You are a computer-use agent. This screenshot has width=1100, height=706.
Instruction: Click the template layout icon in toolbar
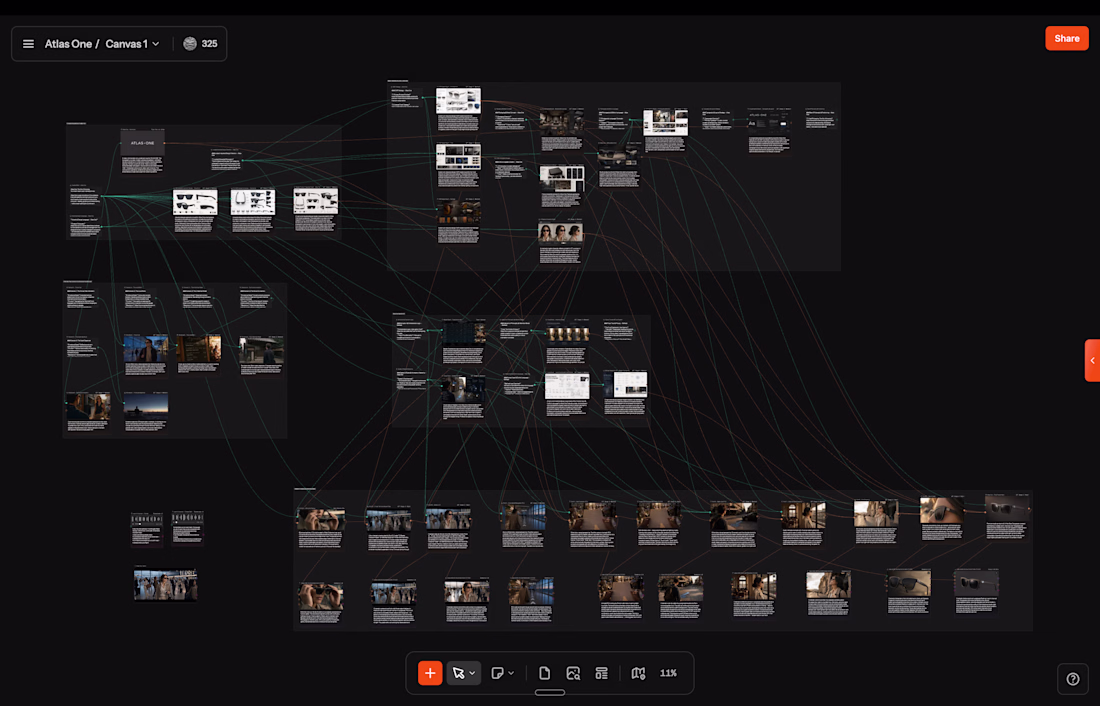tap(601, 673)
